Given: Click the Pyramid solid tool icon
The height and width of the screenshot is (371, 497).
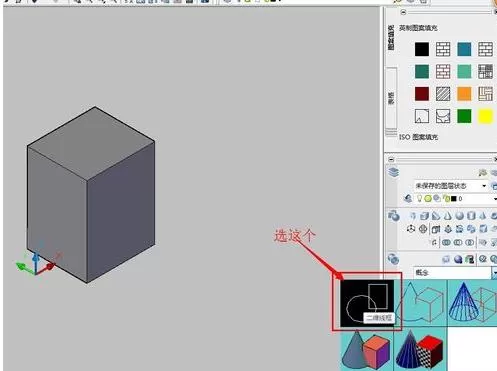Looking at the screenshot, I should point(483,216).
